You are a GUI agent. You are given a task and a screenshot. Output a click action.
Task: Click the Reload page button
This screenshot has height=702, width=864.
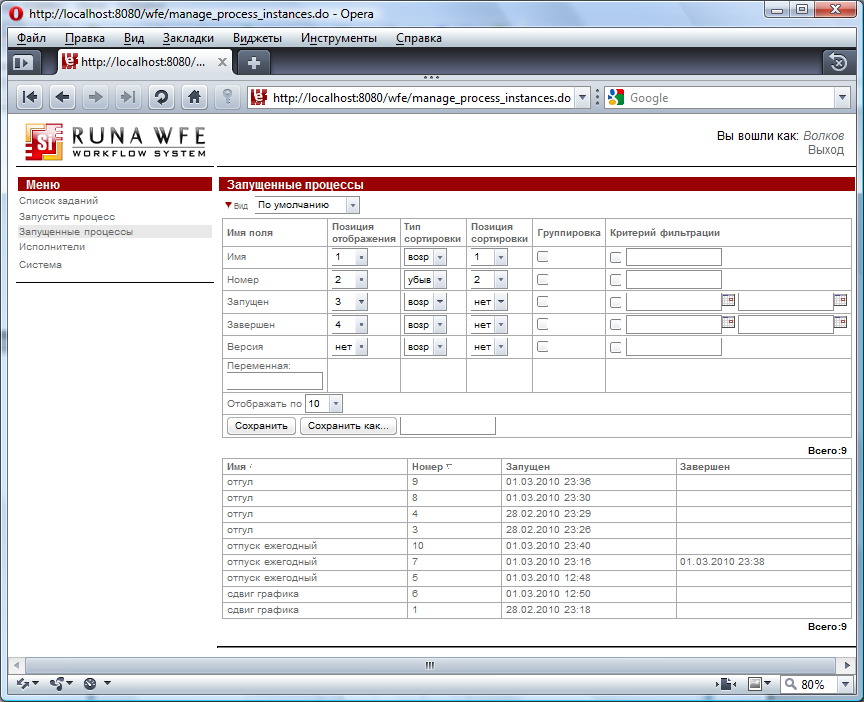click(x=160, y=97)
